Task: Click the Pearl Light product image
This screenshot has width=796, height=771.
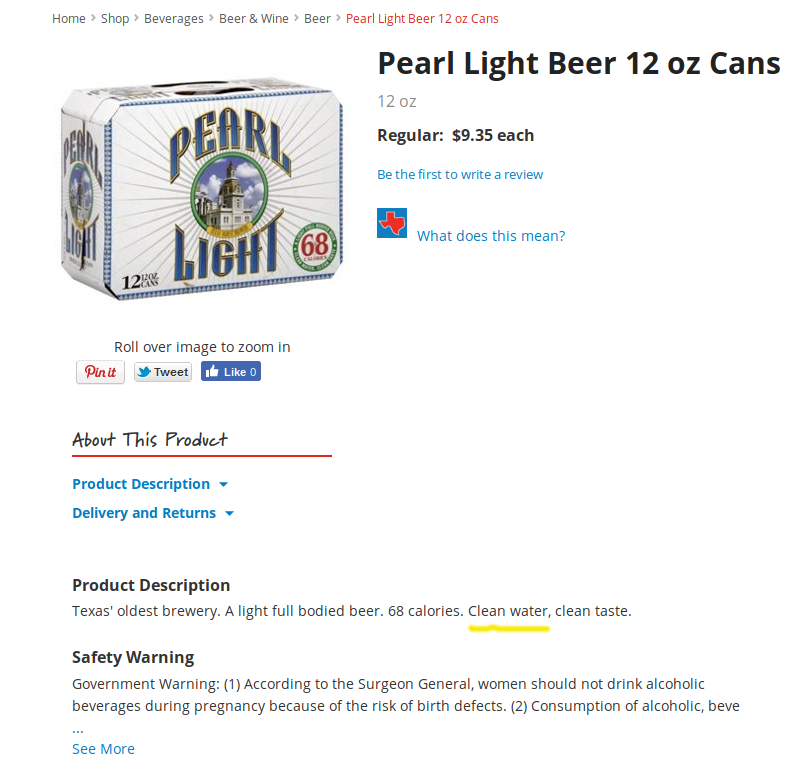Action: [202, 190]
